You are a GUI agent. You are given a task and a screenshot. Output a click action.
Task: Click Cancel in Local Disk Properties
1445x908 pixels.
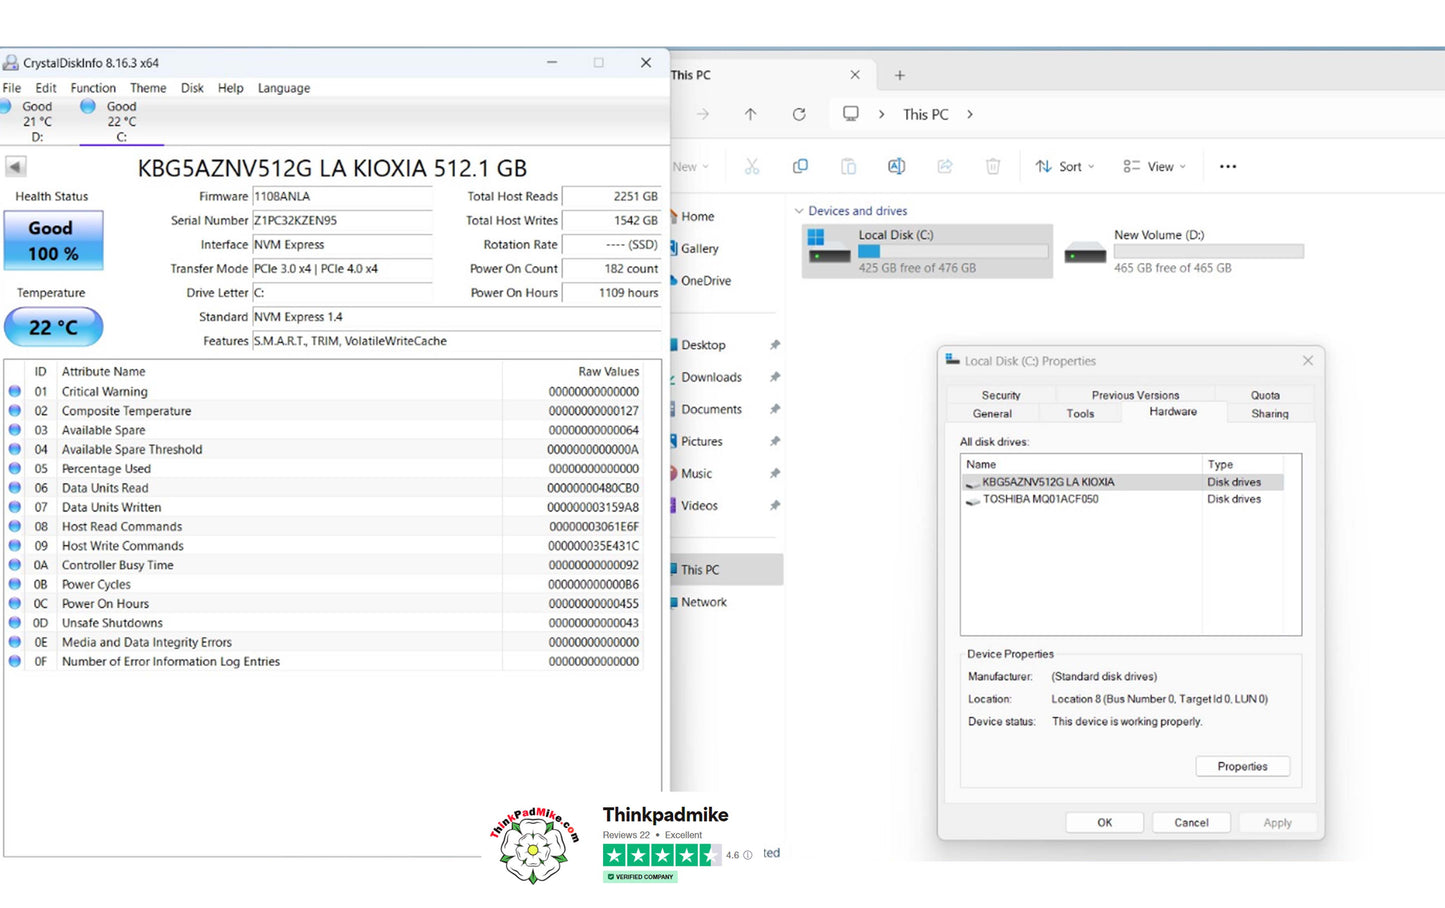(x=1191, y=822)
